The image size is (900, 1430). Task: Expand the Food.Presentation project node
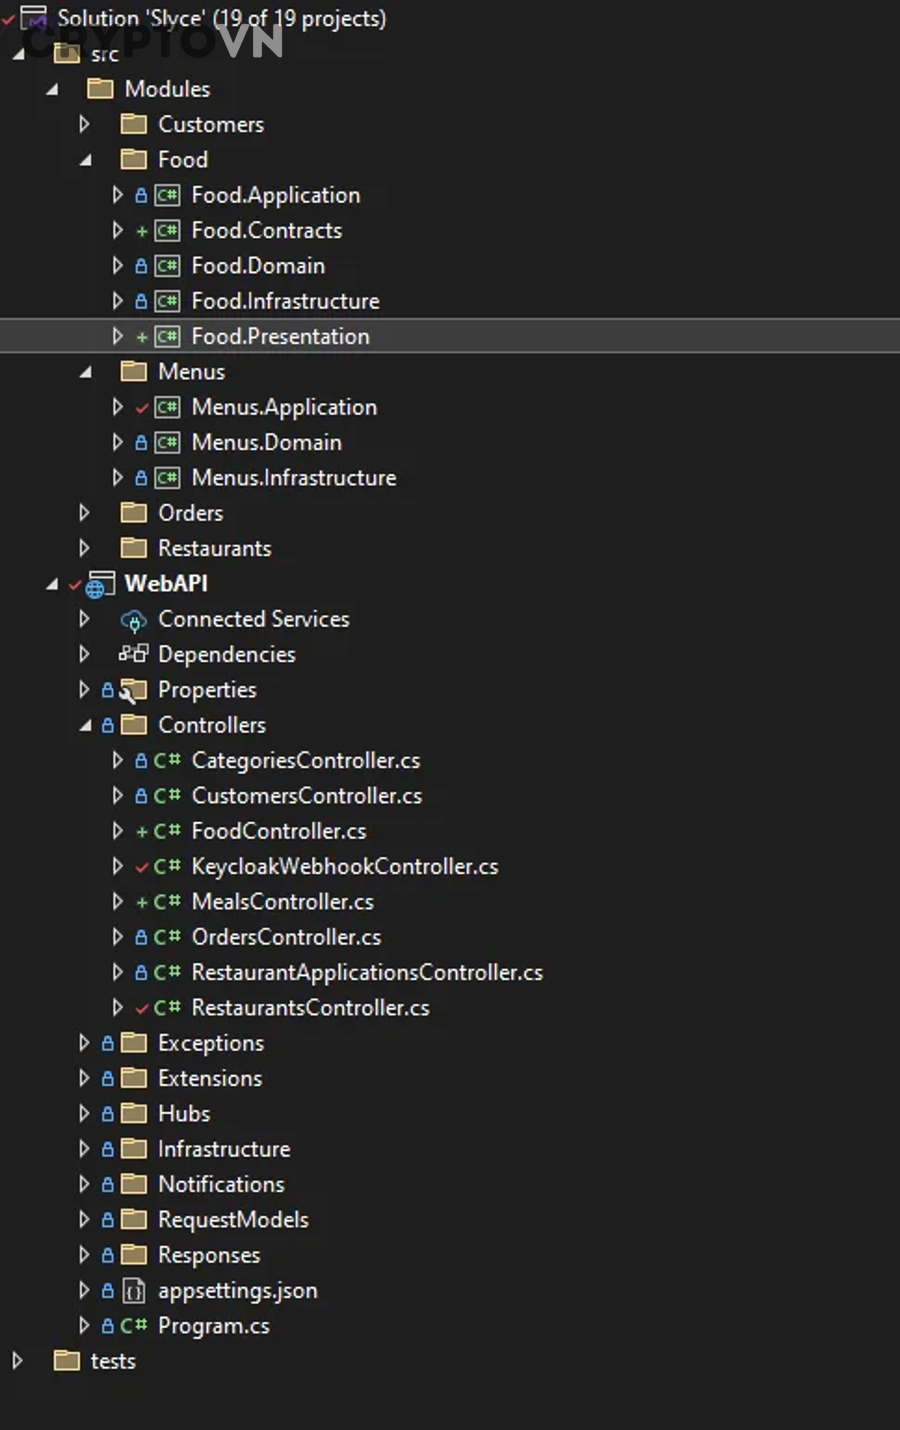pos(118,336)
